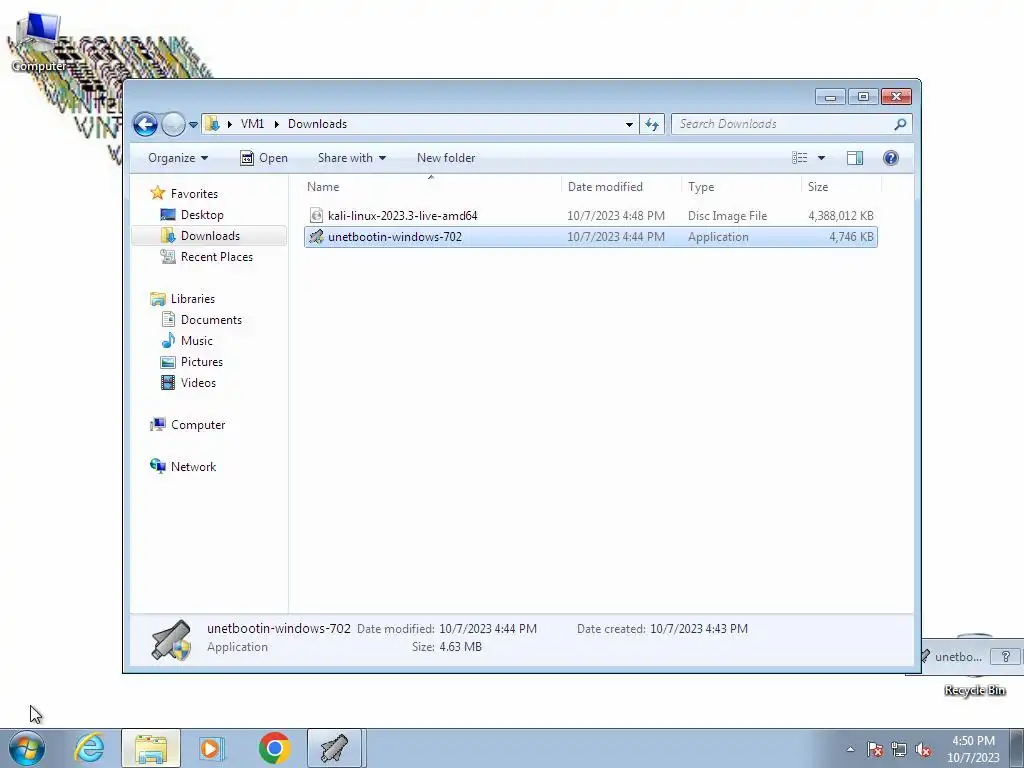Launch Google Chrome from taskbar
This screenshot has width=1024, height=768.
[274, 748]
